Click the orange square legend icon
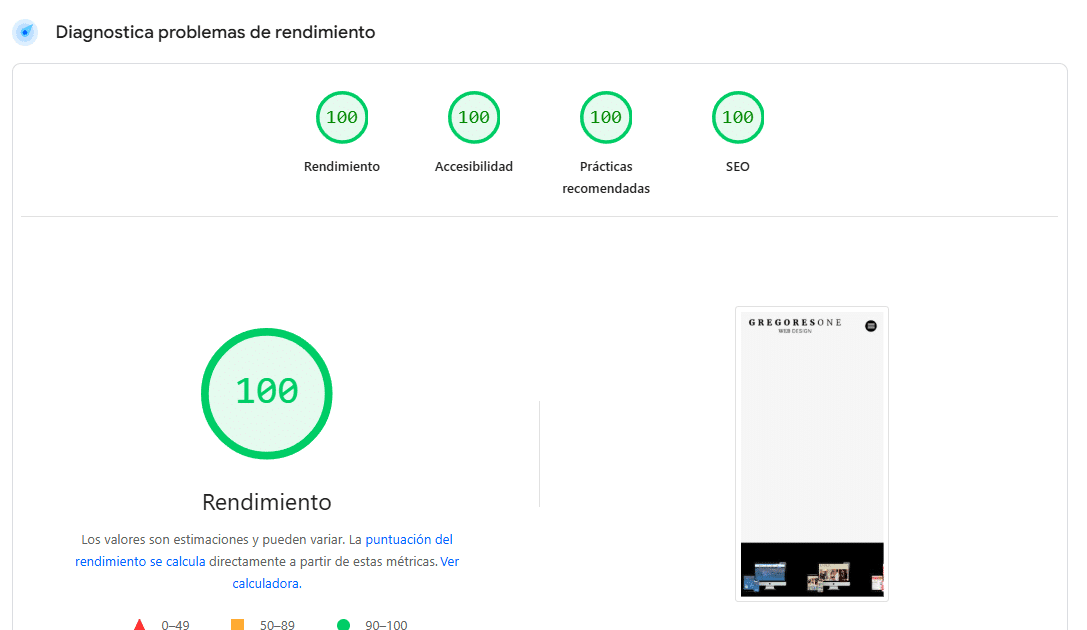1087x630 pixels. (238, 625)
